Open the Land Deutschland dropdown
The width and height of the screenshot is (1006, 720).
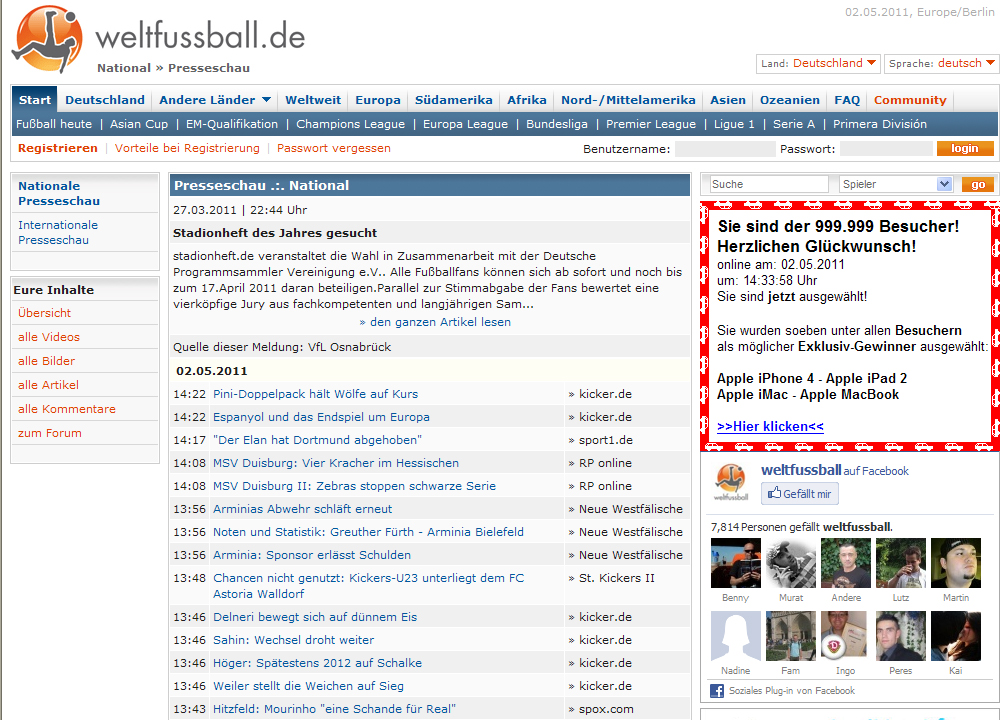[818, 63]
